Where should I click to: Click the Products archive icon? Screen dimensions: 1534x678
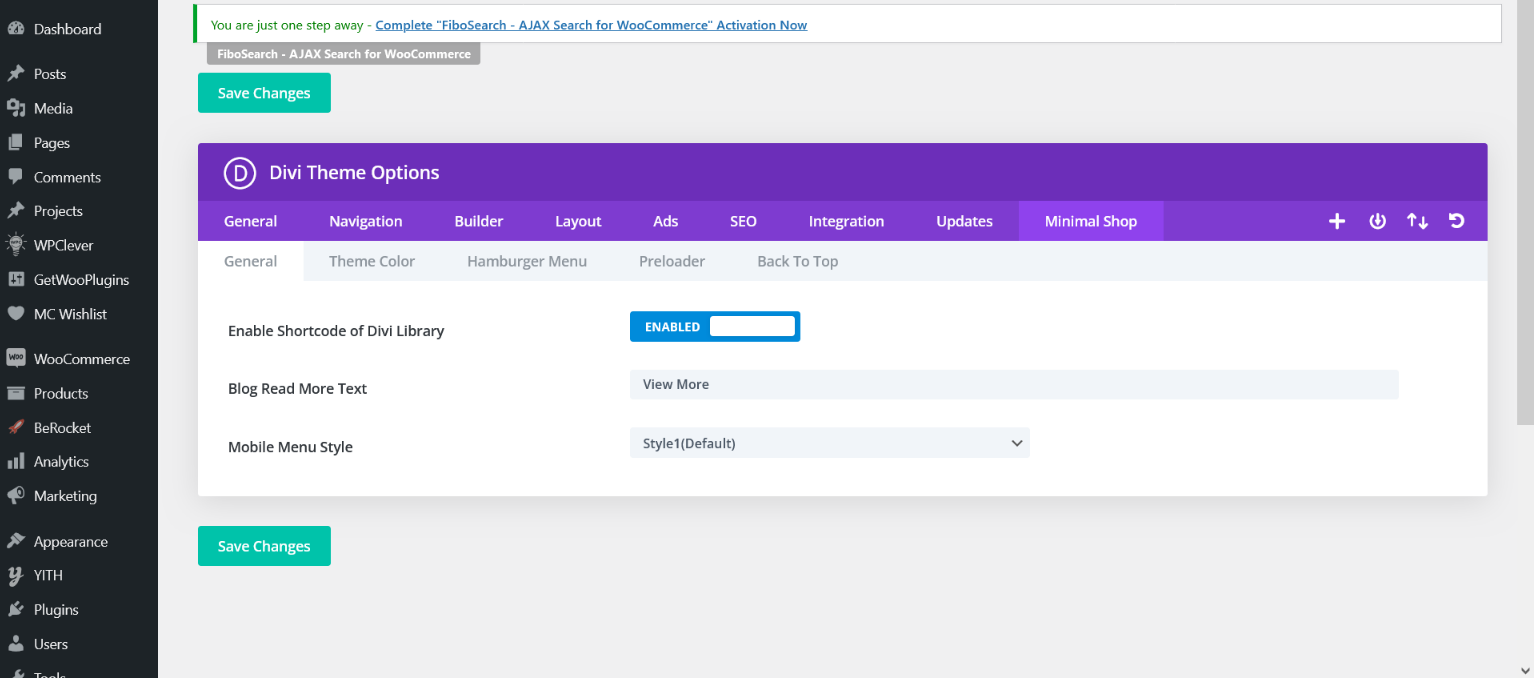(x=15, y=393)
